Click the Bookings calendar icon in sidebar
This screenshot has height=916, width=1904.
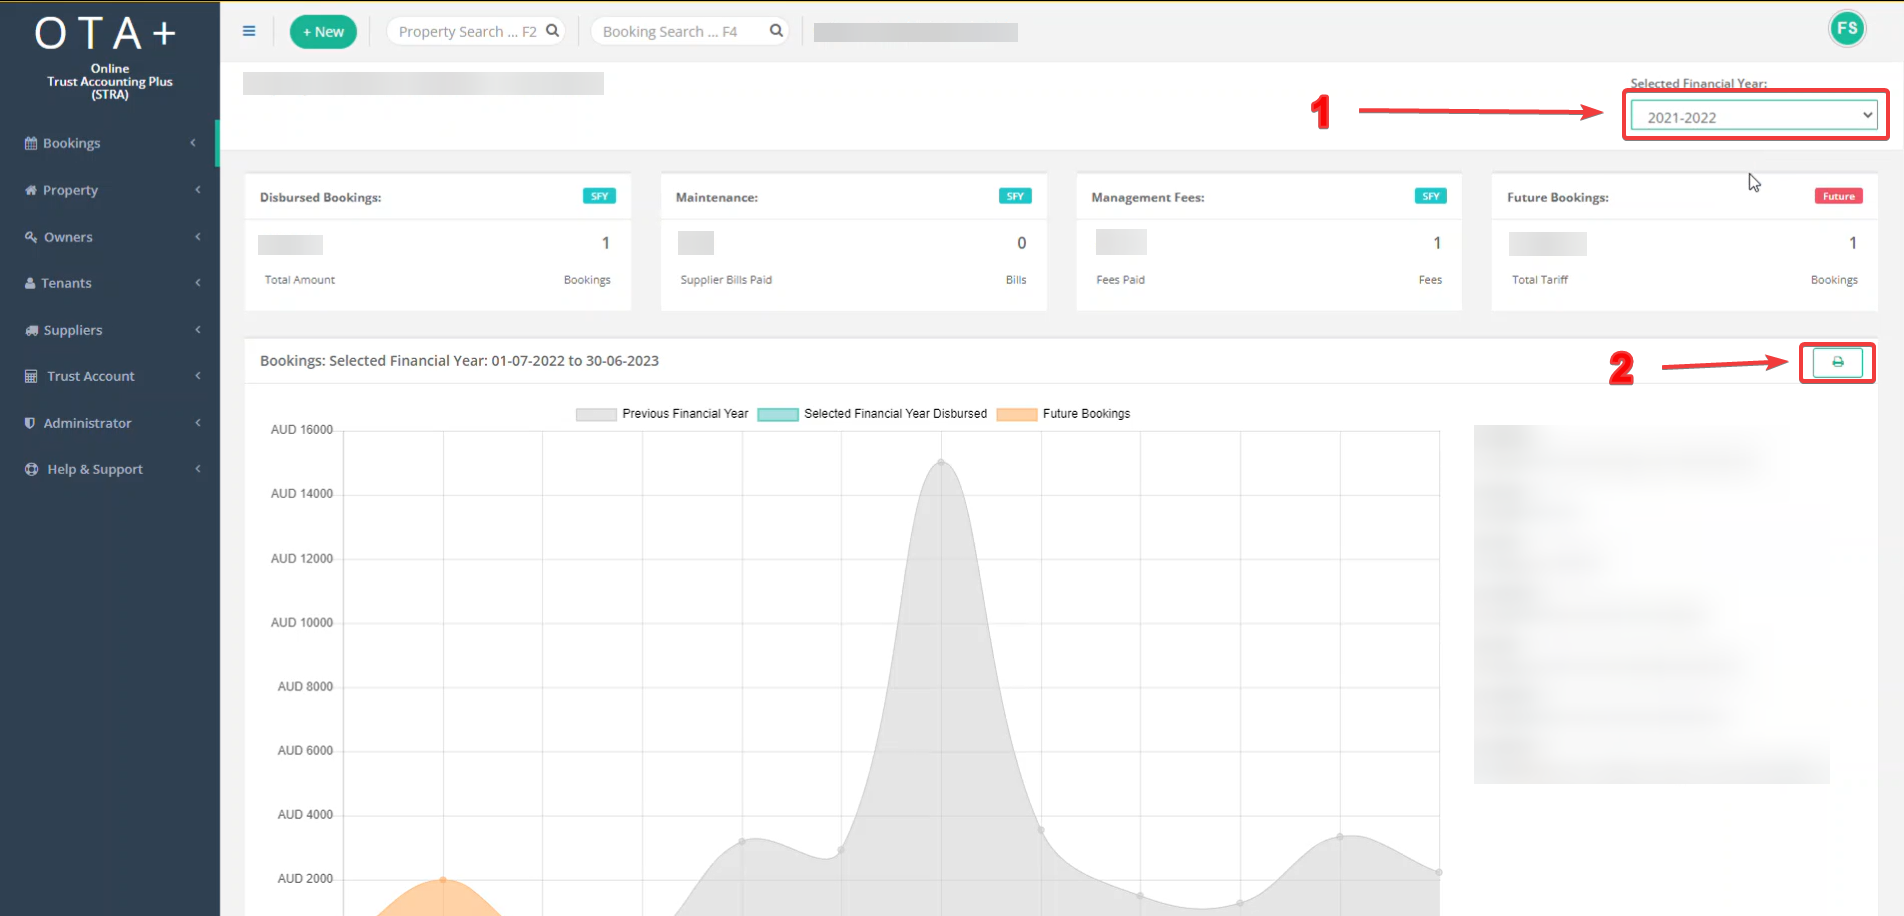[x=31, y=143]
